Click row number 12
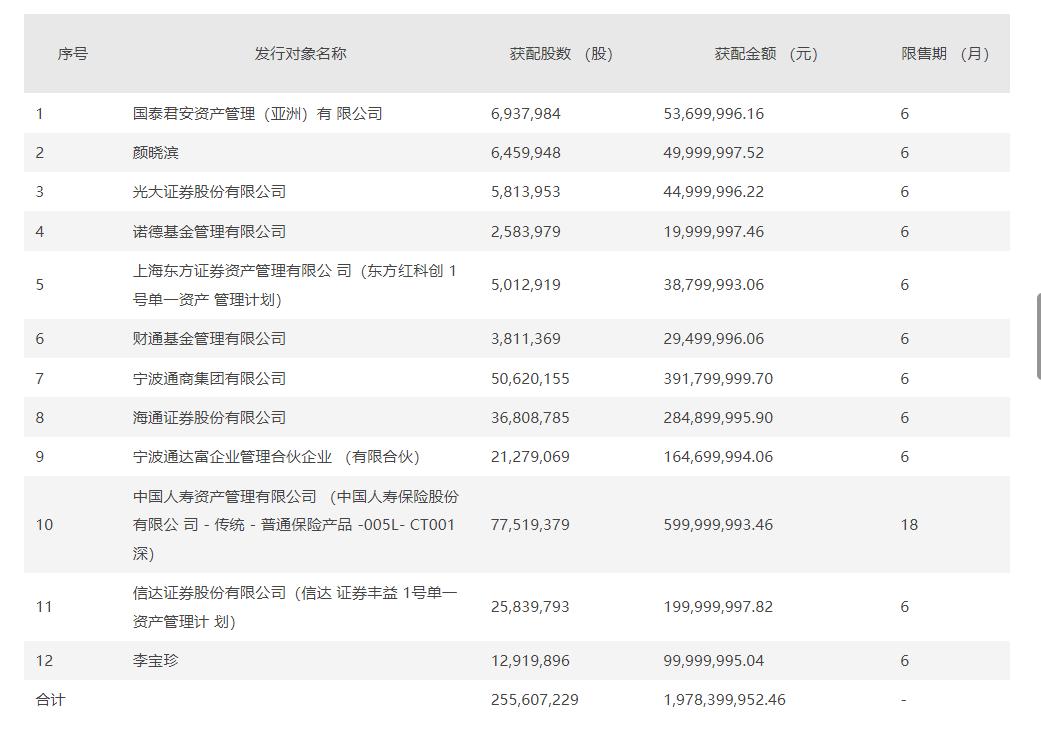 (44, 661)
